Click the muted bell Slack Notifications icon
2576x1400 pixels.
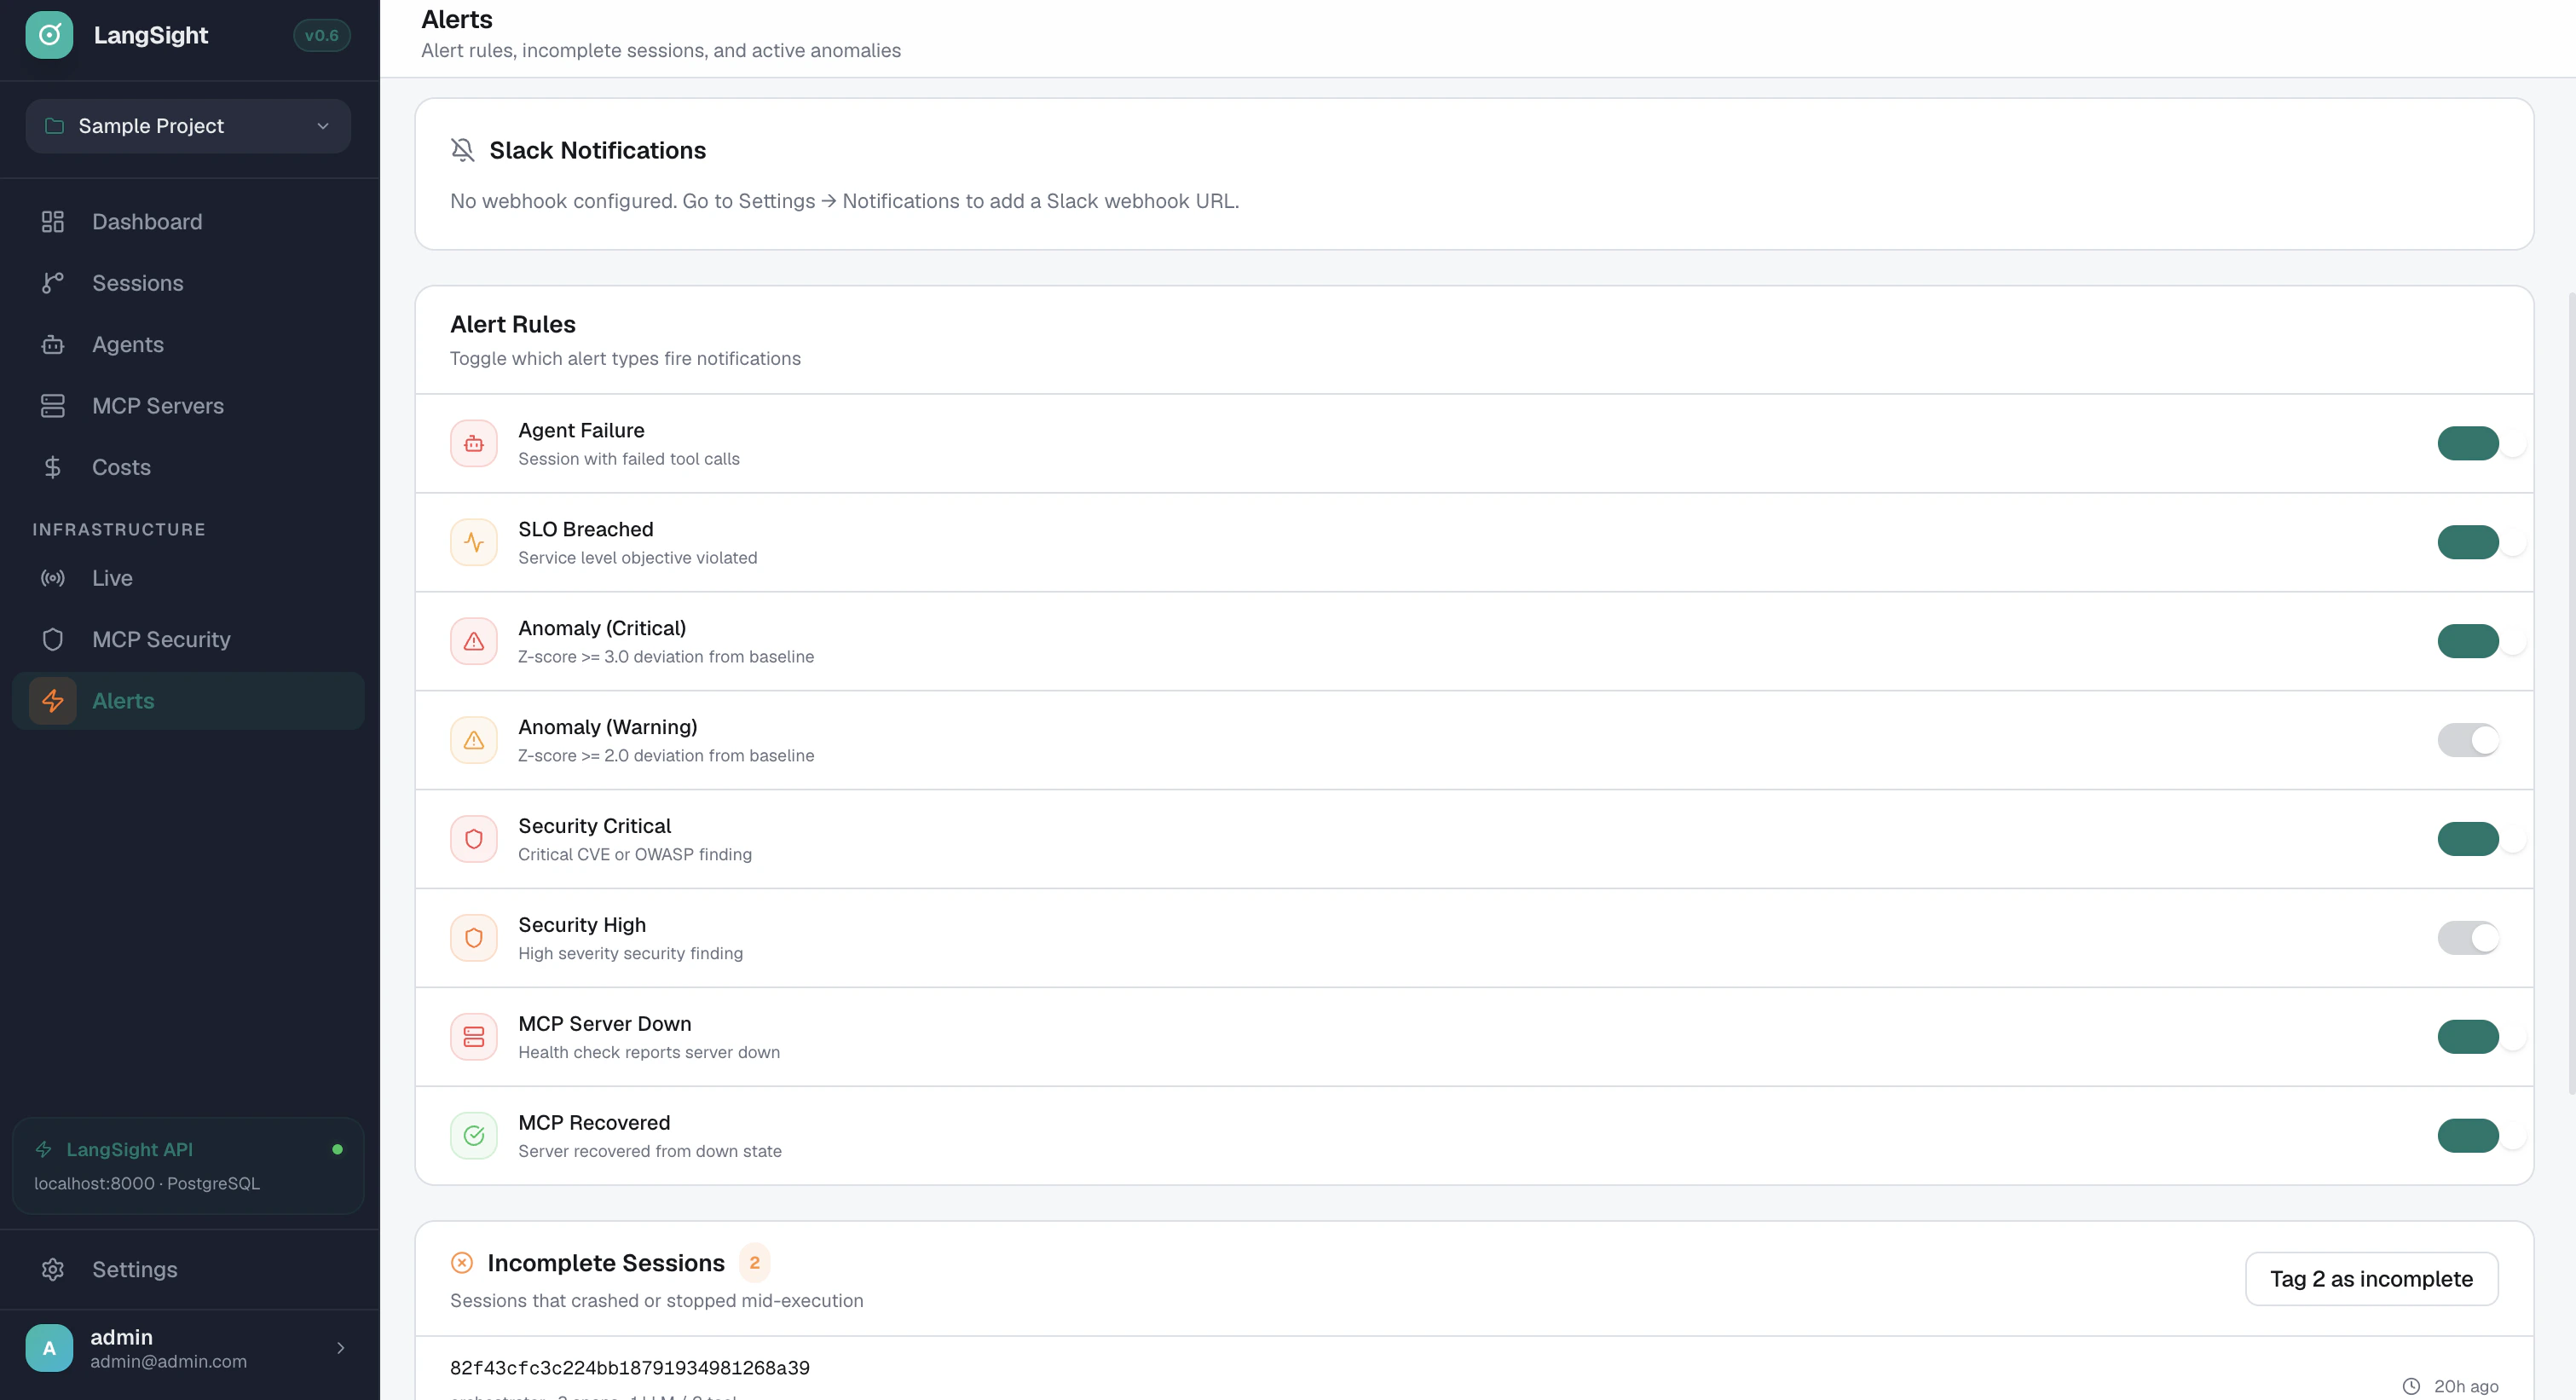[x=462, y=150]
